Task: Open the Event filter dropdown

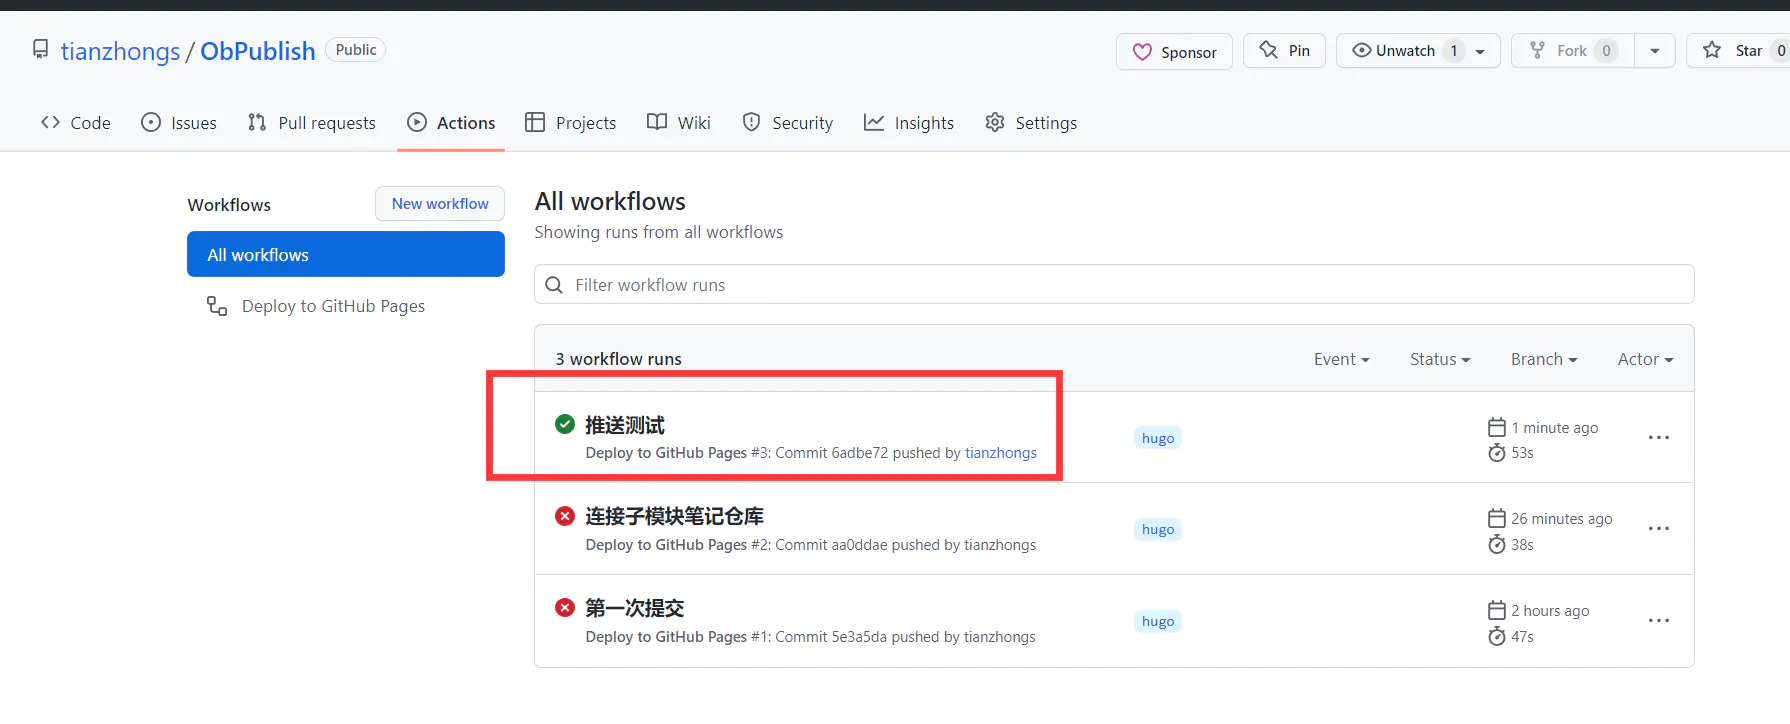Action: click(1341, 359)
